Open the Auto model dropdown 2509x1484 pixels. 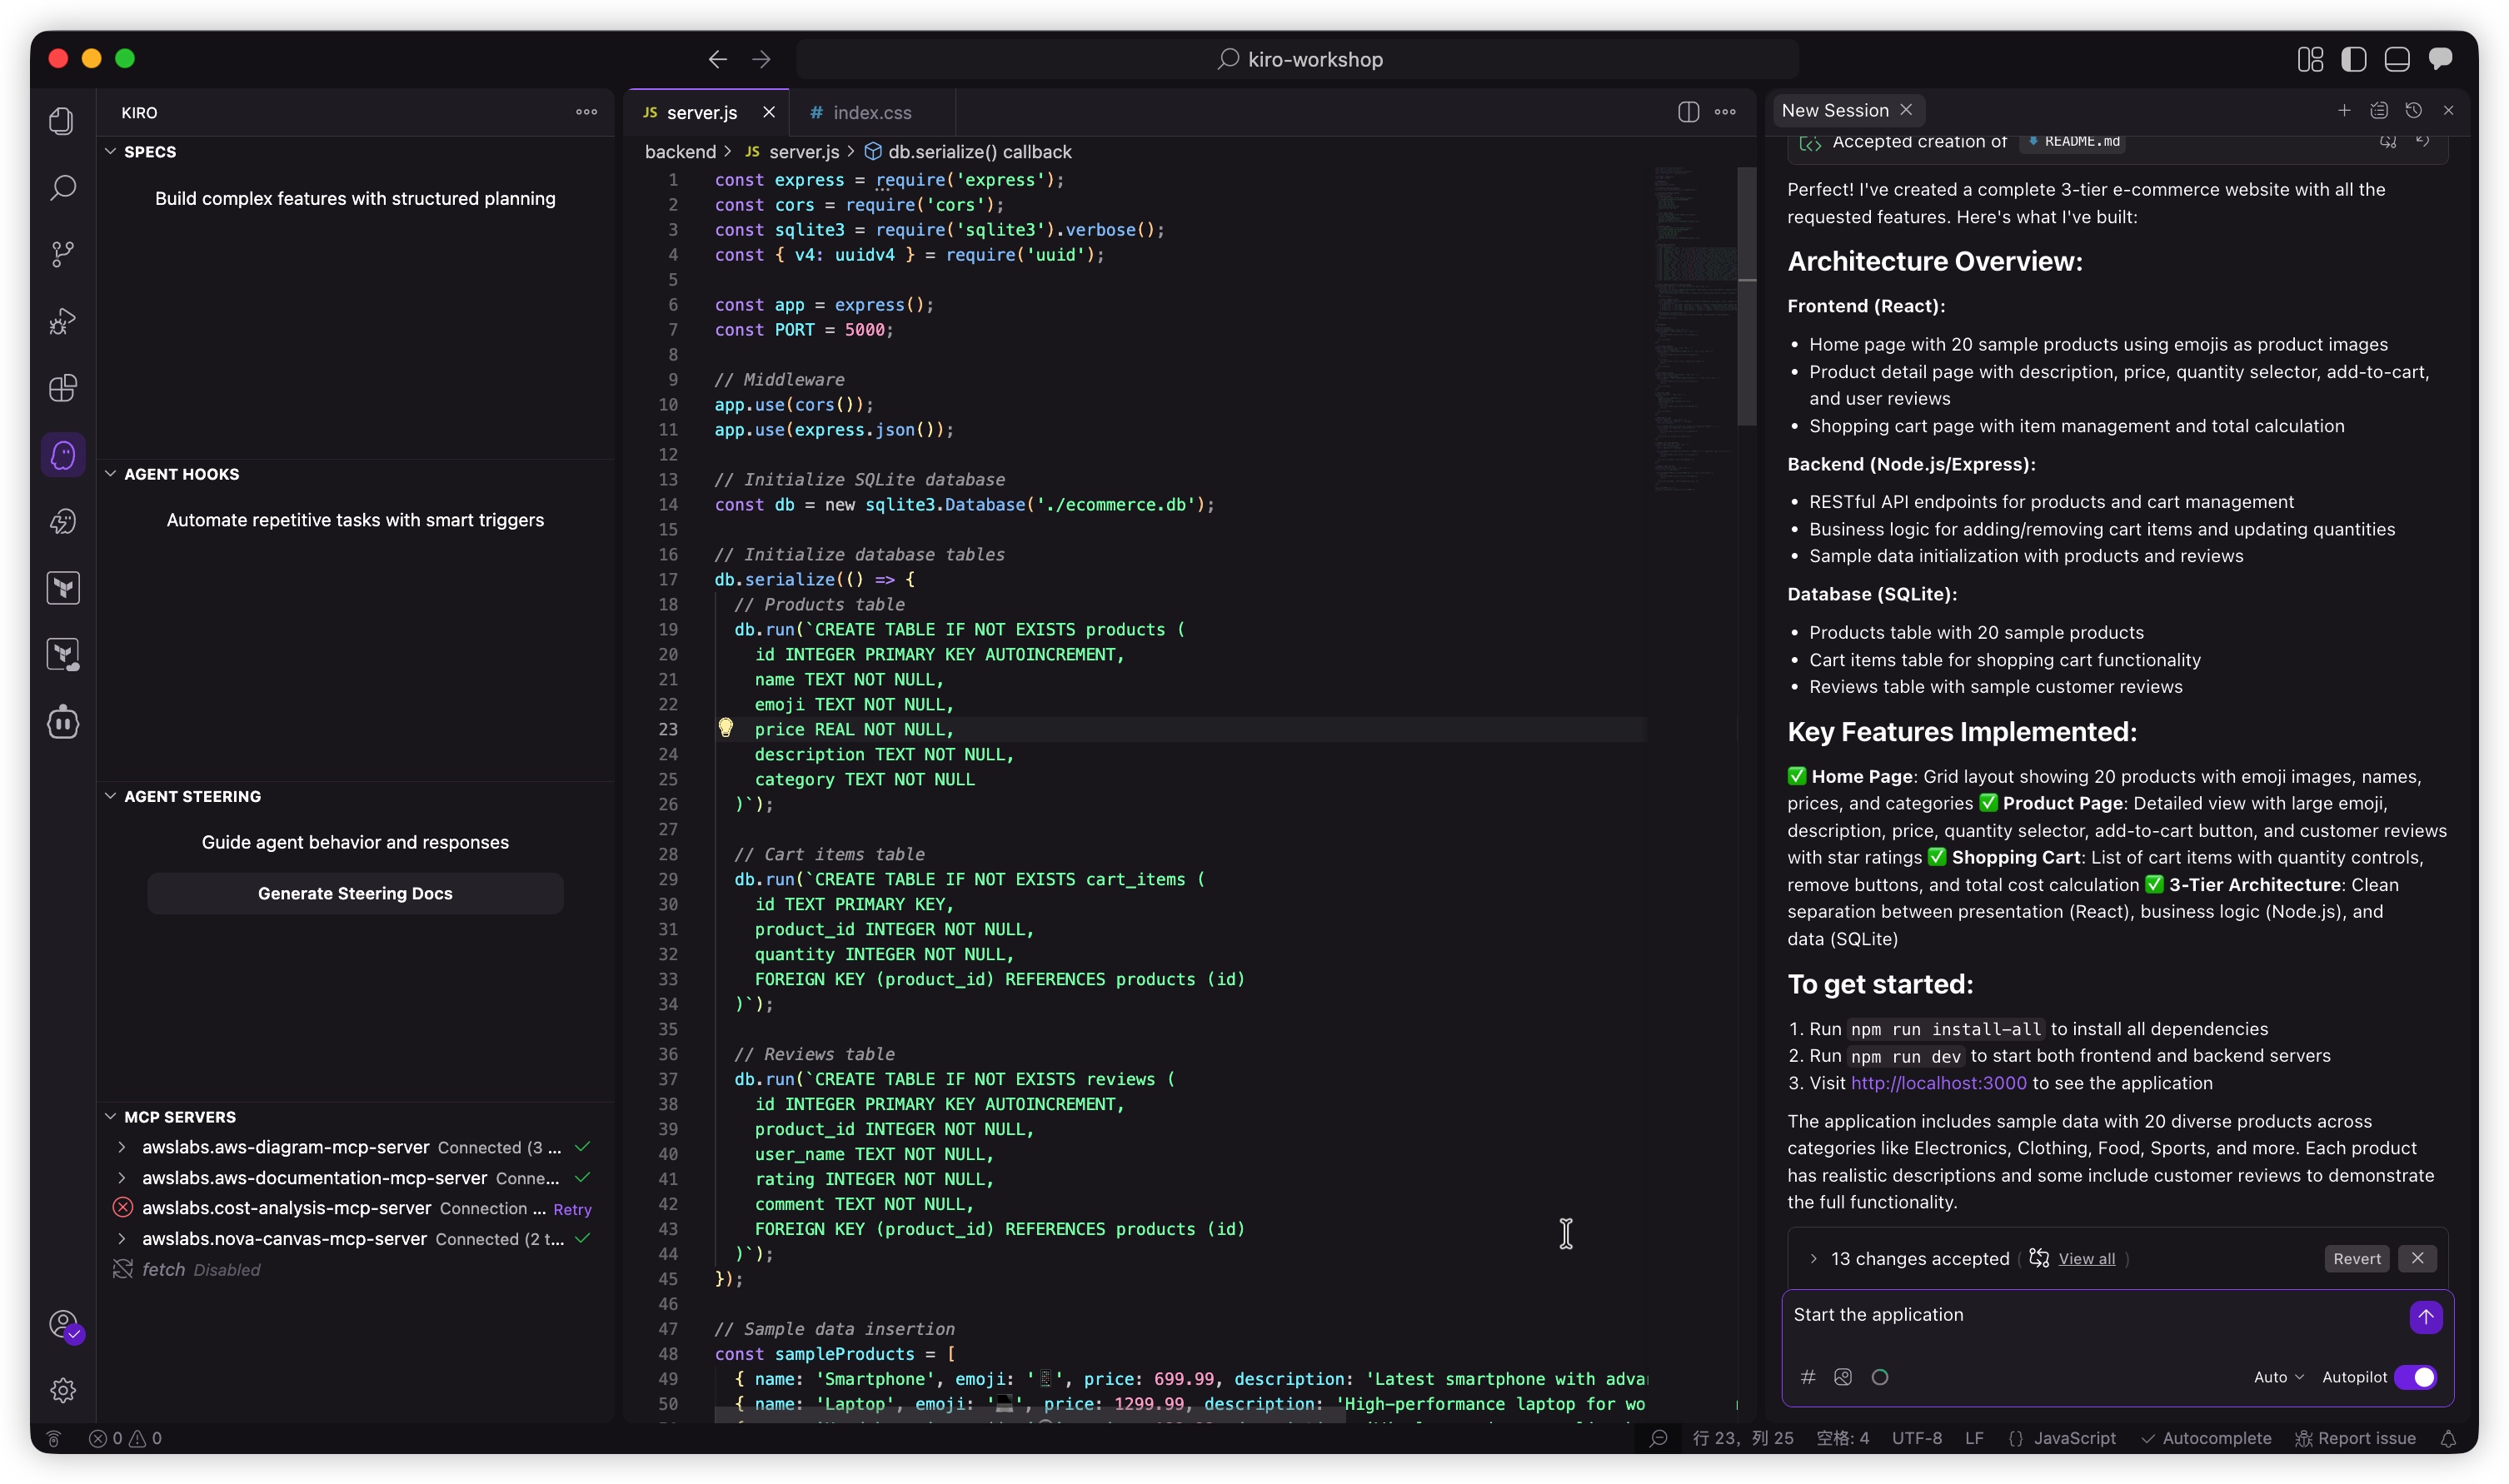coord(2277,1377)
